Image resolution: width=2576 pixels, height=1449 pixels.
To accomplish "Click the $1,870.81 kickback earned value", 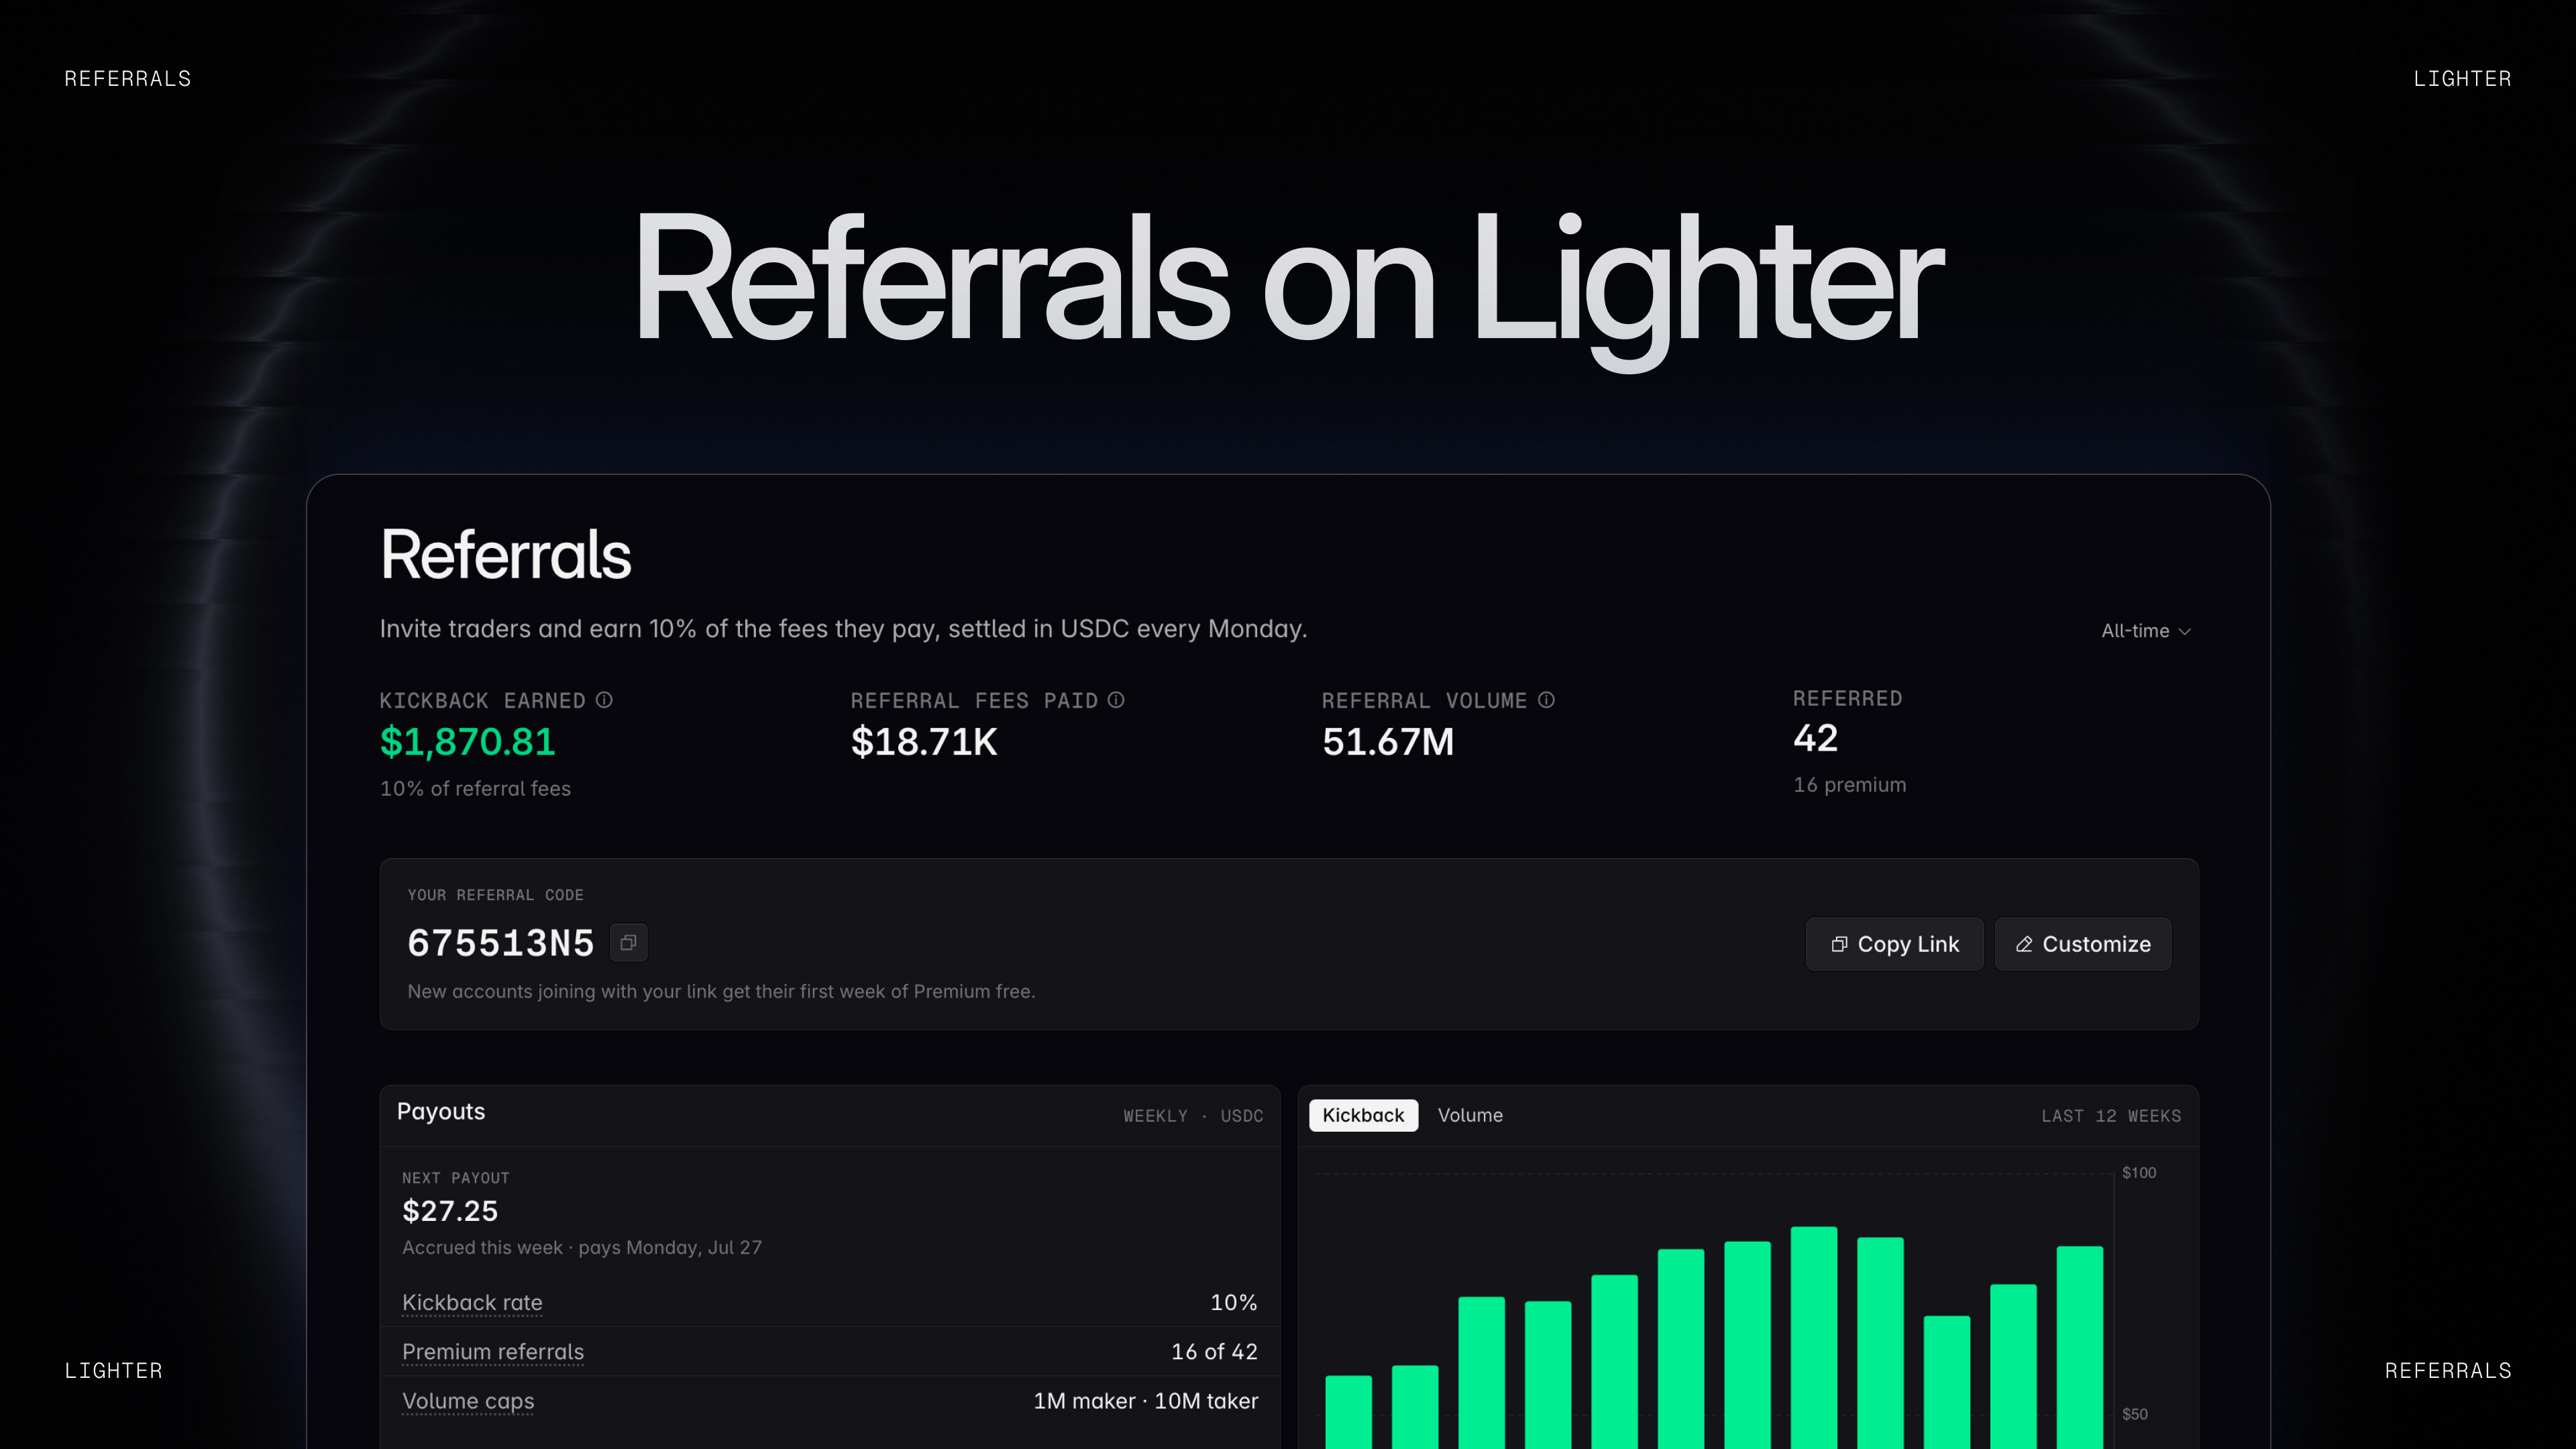I will coord(468,742).
